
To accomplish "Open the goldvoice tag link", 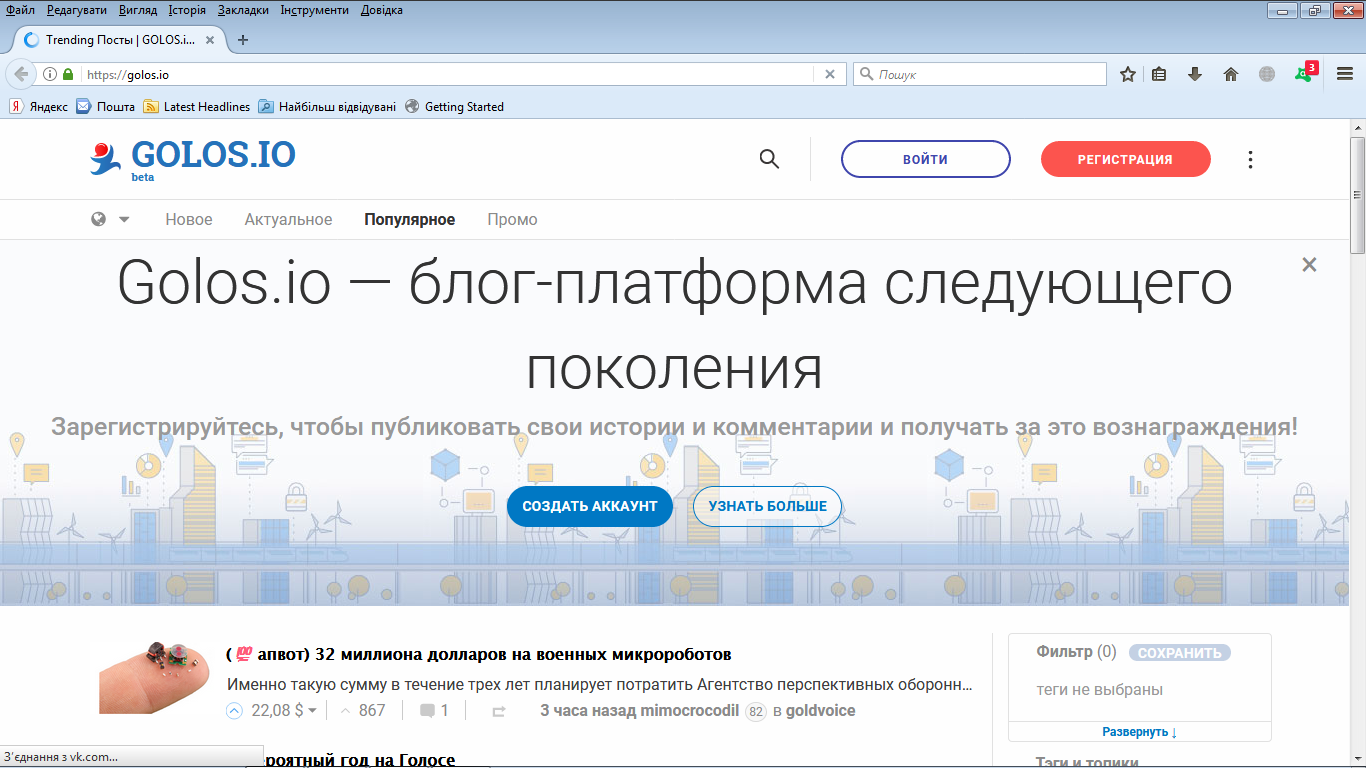I will pyautogui.click(x=820, y=711).
